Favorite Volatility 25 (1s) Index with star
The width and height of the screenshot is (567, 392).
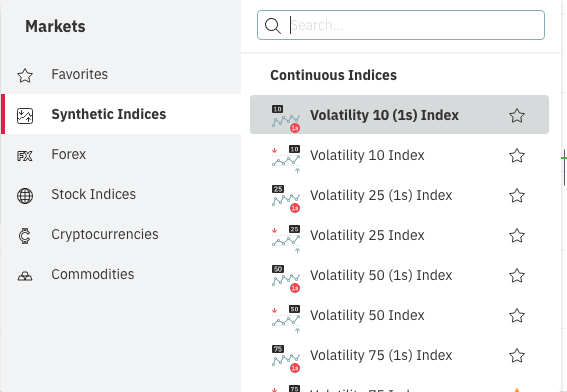pyautogui.click(x=517, y=196)
